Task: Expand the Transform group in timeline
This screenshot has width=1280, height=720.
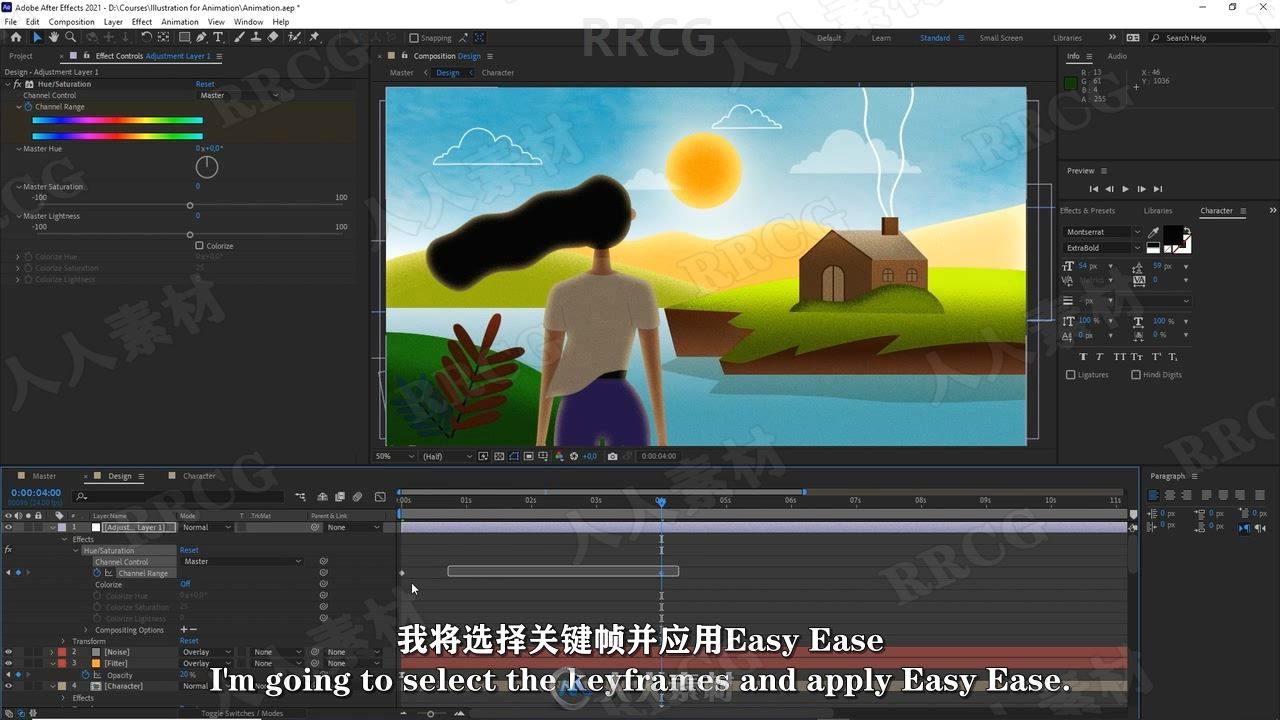Action: click(64, 641)
